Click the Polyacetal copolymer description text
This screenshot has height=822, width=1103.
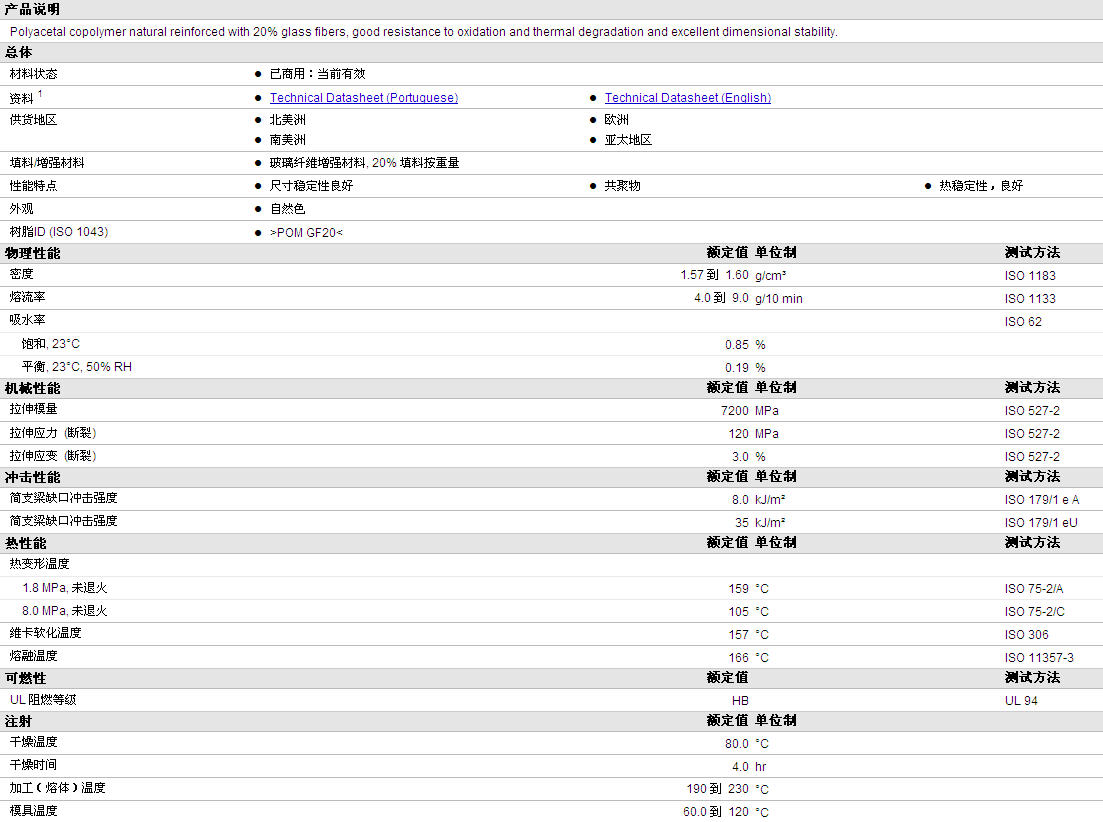coord(423,32)
